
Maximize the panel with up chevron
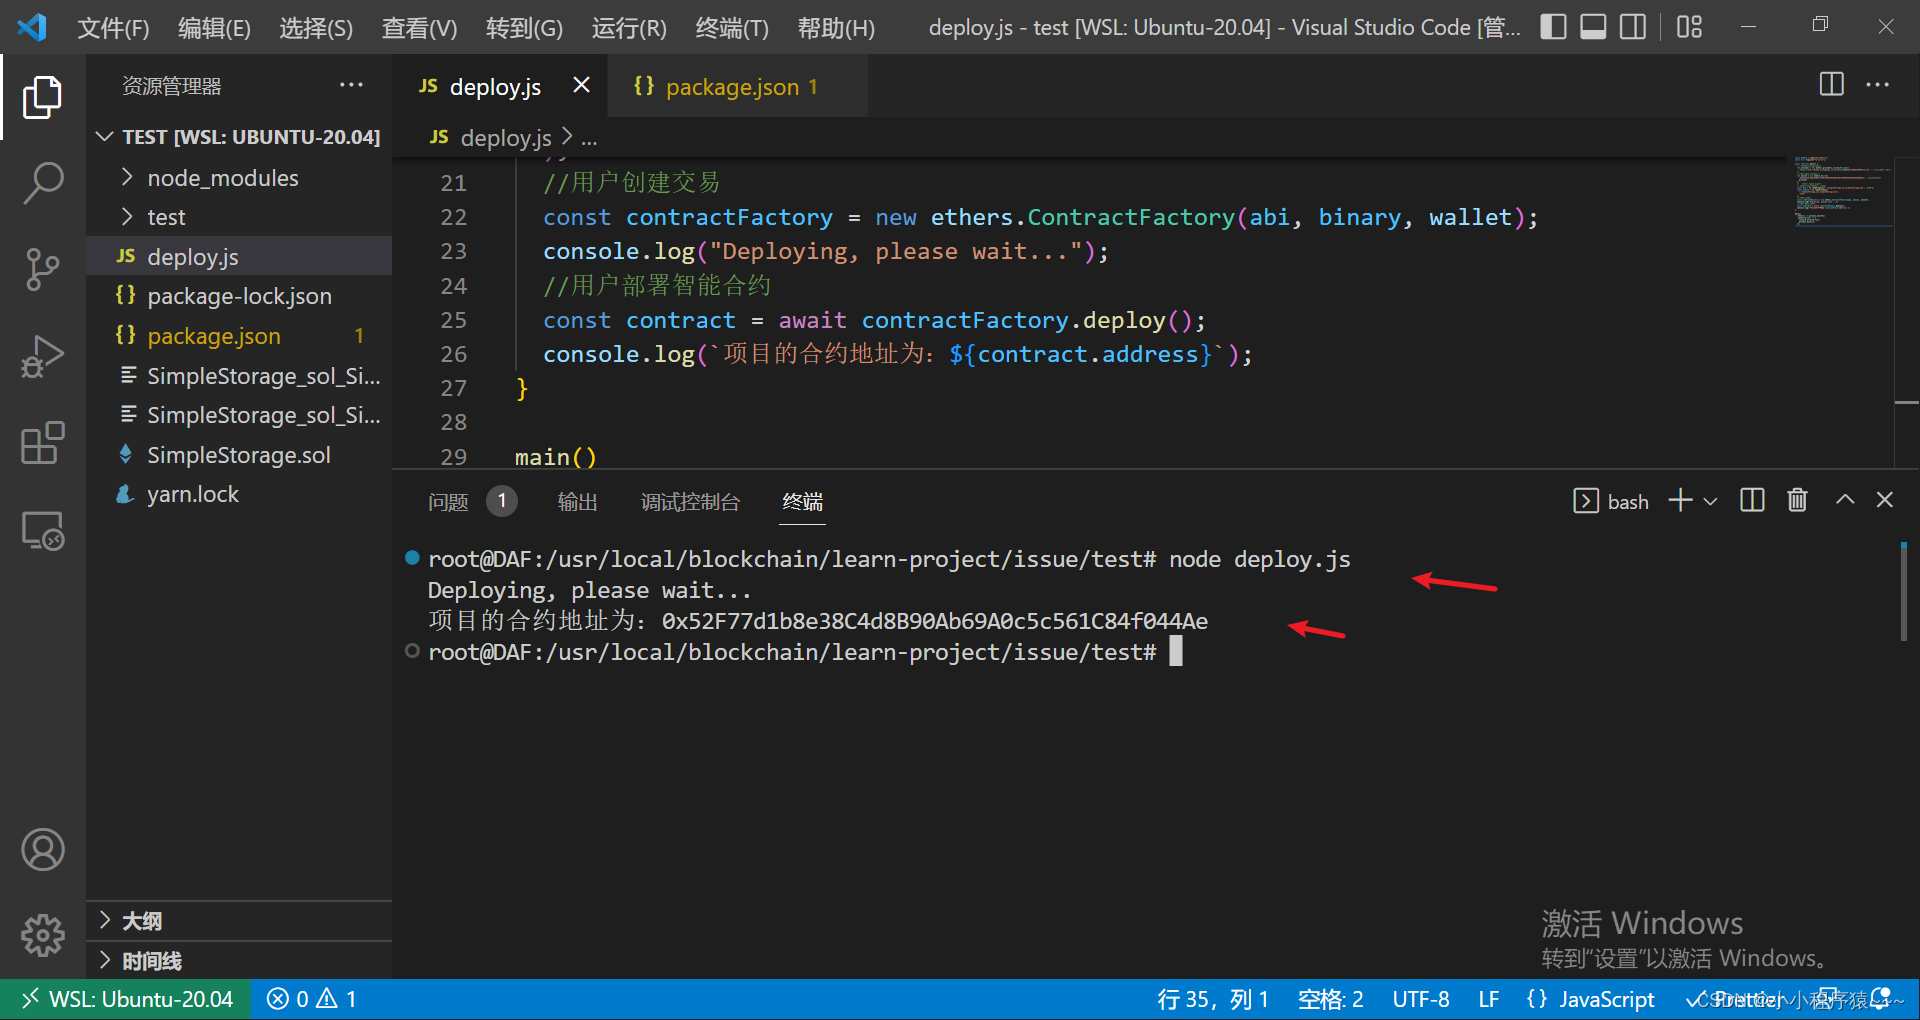(x=1845, y=500)
